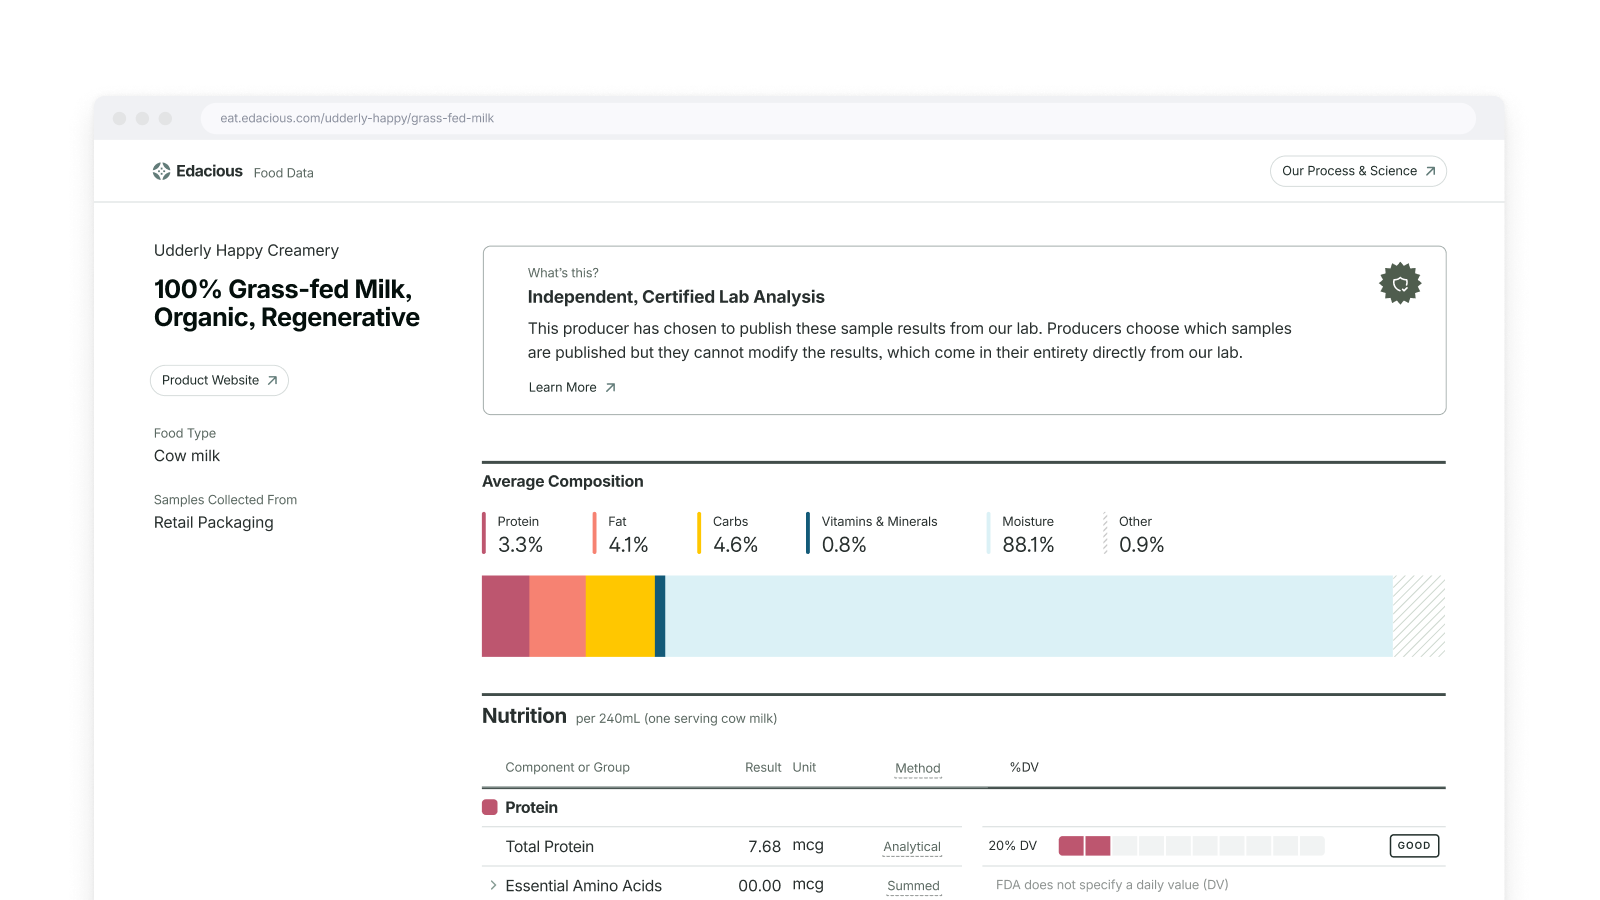Viewport: 1600px width, 900px height.
Task: Click arrow icon in Our Process & Science
Action: (x=1430, y=171)
